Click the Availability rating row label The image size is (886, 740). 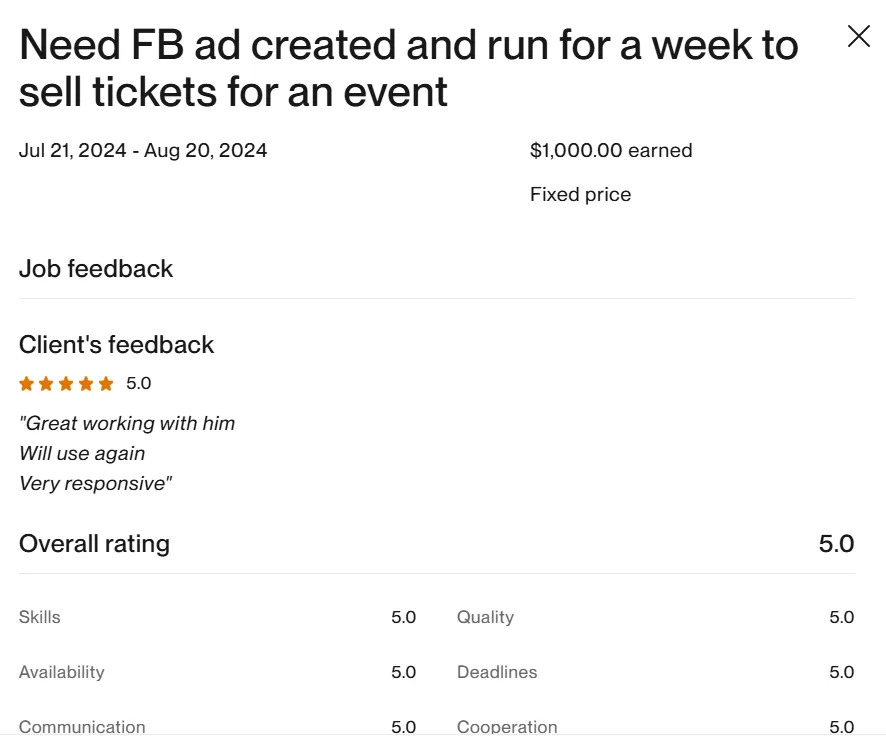tap(62, 672)
